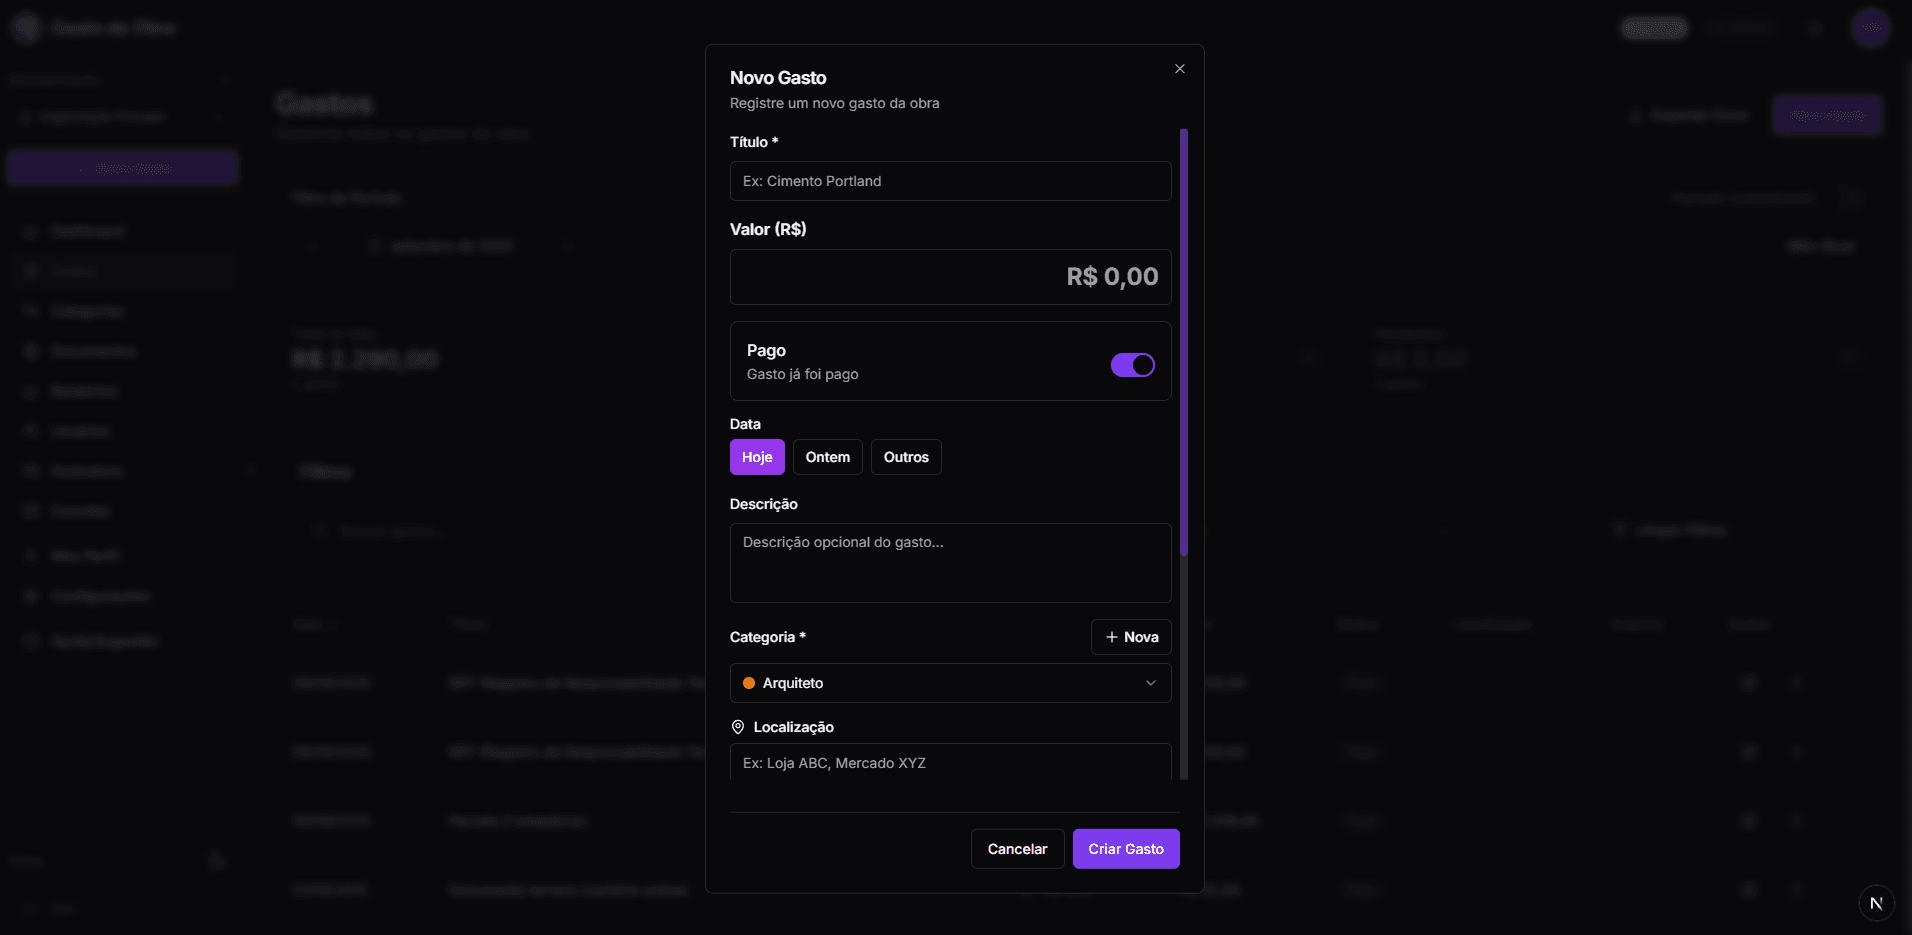This screenshot has width=1912, height=935.
Task: Click into the Descrição text area
Action: click(x=950, y=562)
